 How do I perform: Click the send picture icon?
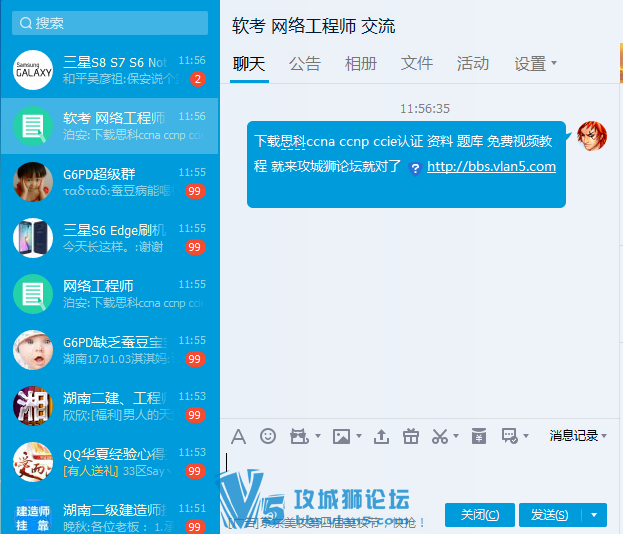(x=342, y=436)
